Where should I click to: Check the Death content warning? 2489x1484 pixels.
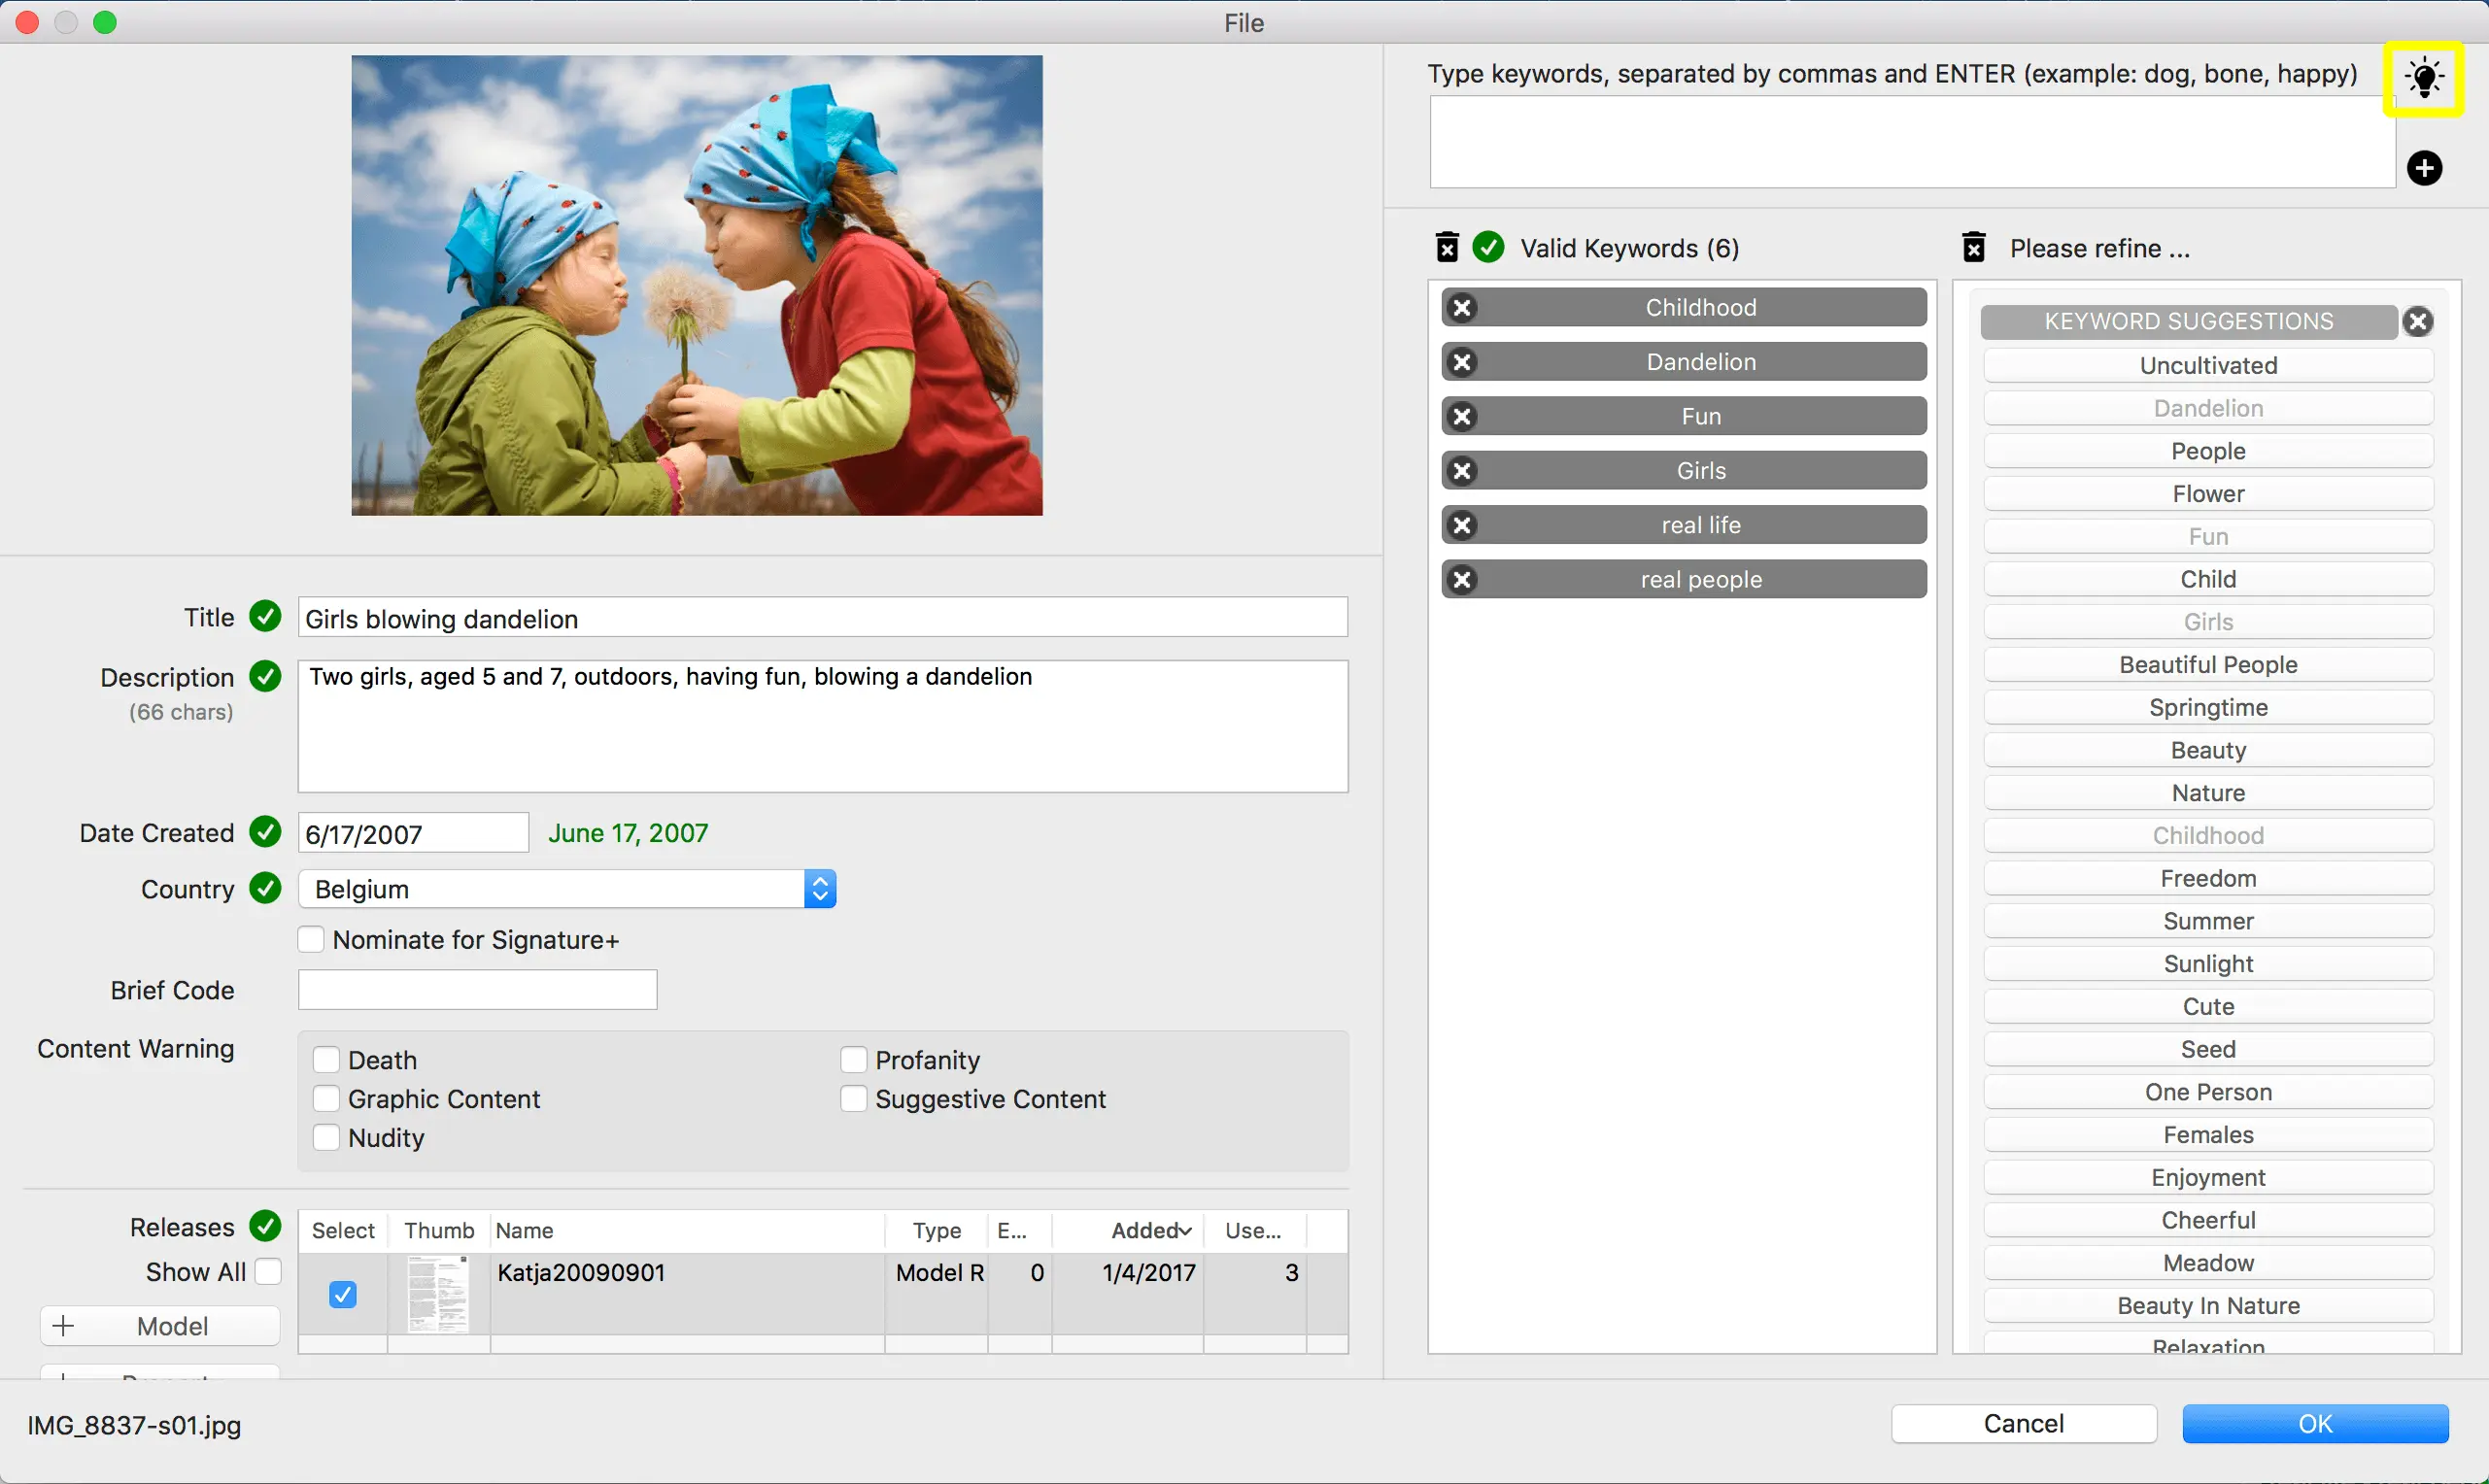326,1059
